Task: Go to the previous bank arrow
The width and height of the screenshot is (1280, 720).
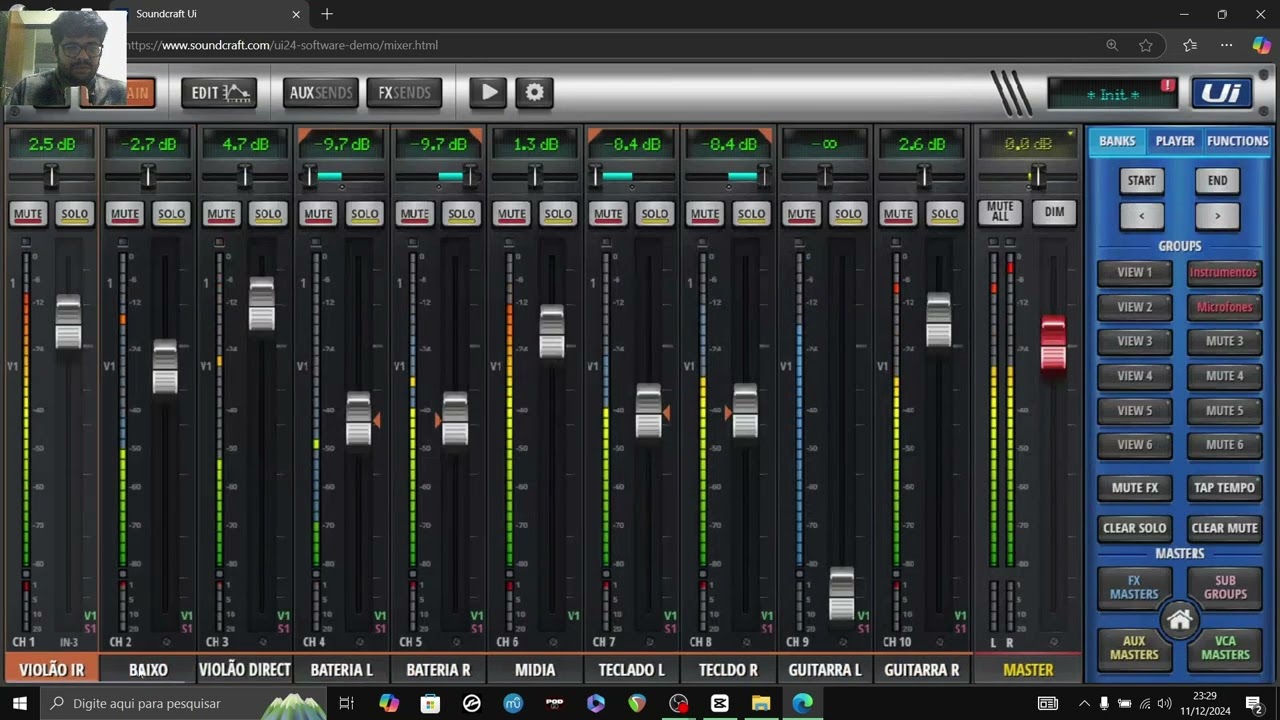Action: [1141, 216]
